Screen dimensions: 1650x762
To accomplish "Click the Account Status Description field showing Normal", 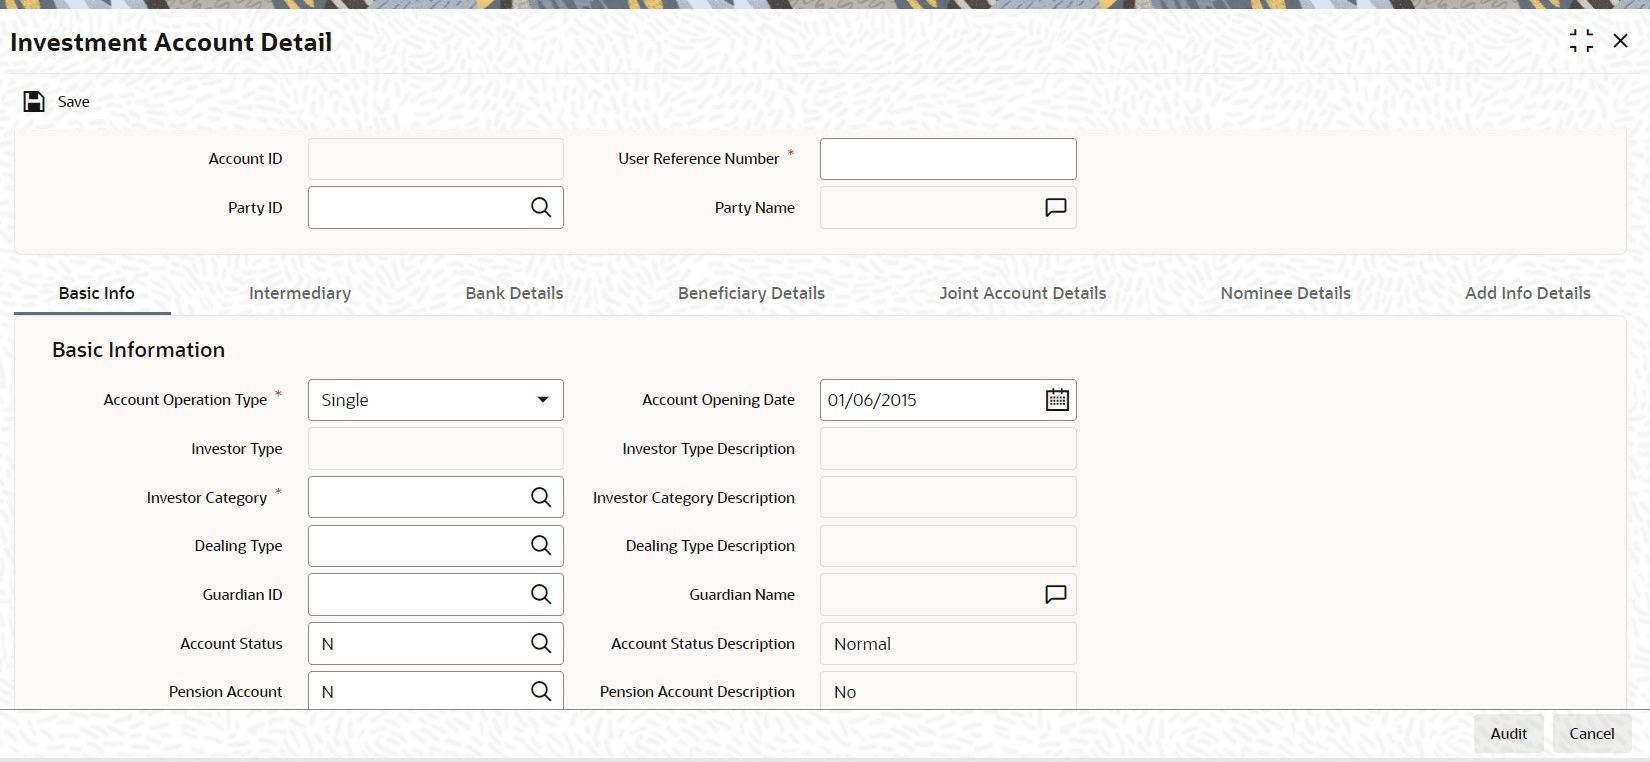I will pyautogui.click(x=948, y=643).
